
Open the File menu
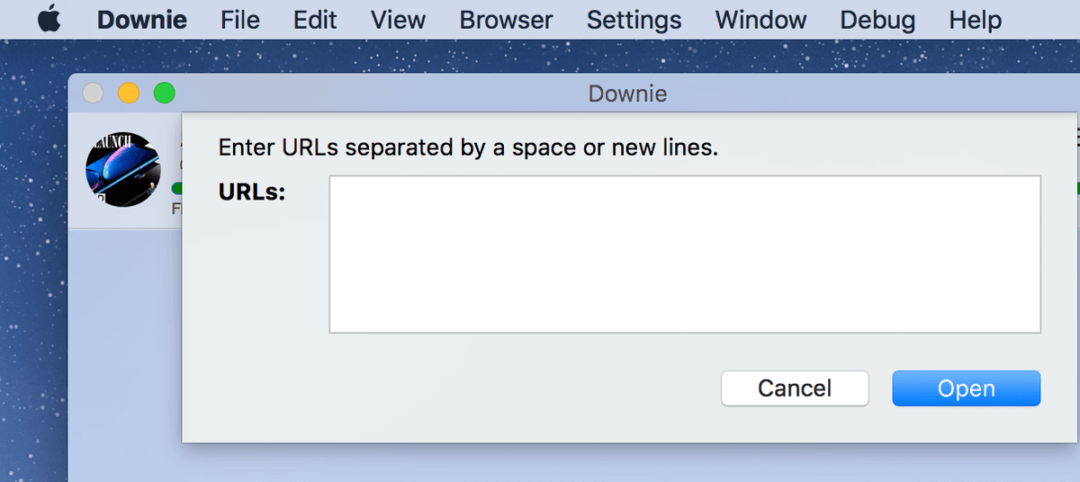pos(239,20)
